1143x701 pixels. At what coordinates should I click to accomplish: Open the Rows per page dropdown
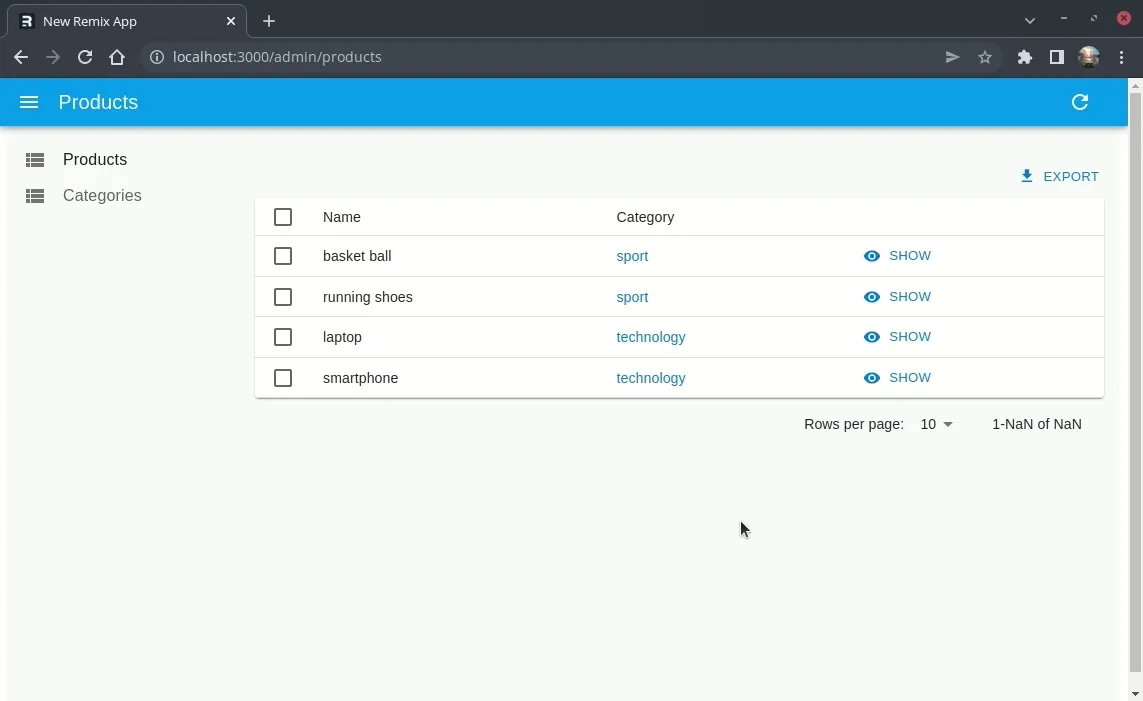pos(935,424)
